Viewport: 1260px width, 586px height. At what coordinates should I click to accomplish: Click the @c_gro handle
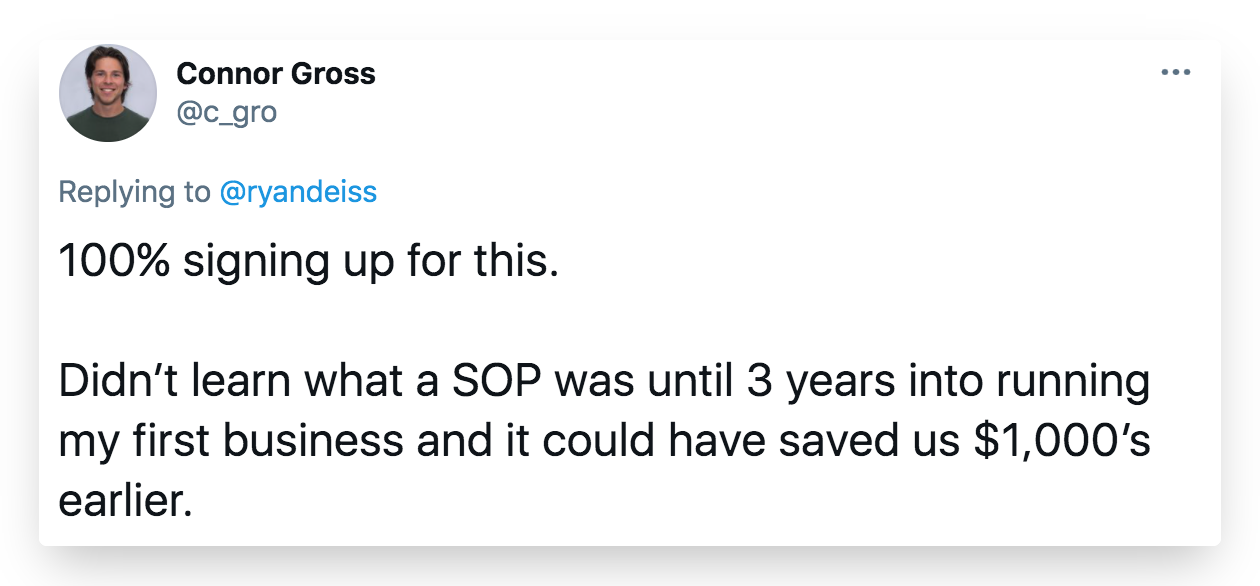tap(227, 113)
